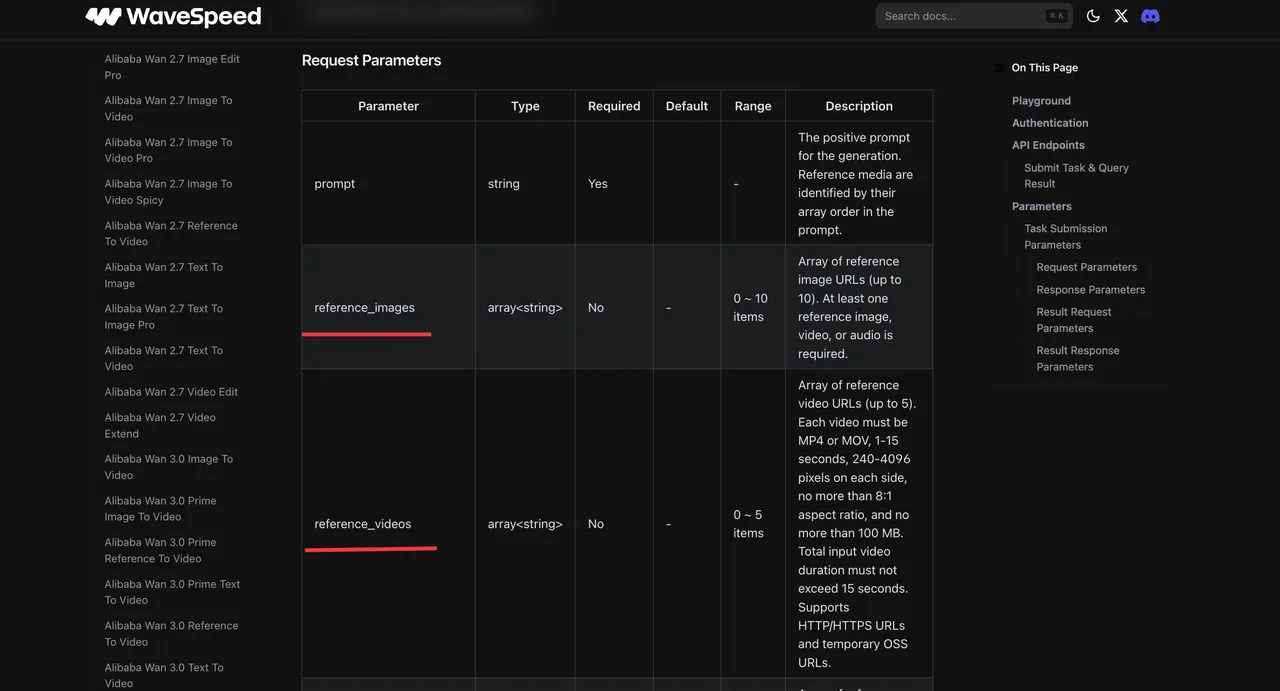Jump to Authentication section
1280x691 pixels.
[x=1050, y=123]
